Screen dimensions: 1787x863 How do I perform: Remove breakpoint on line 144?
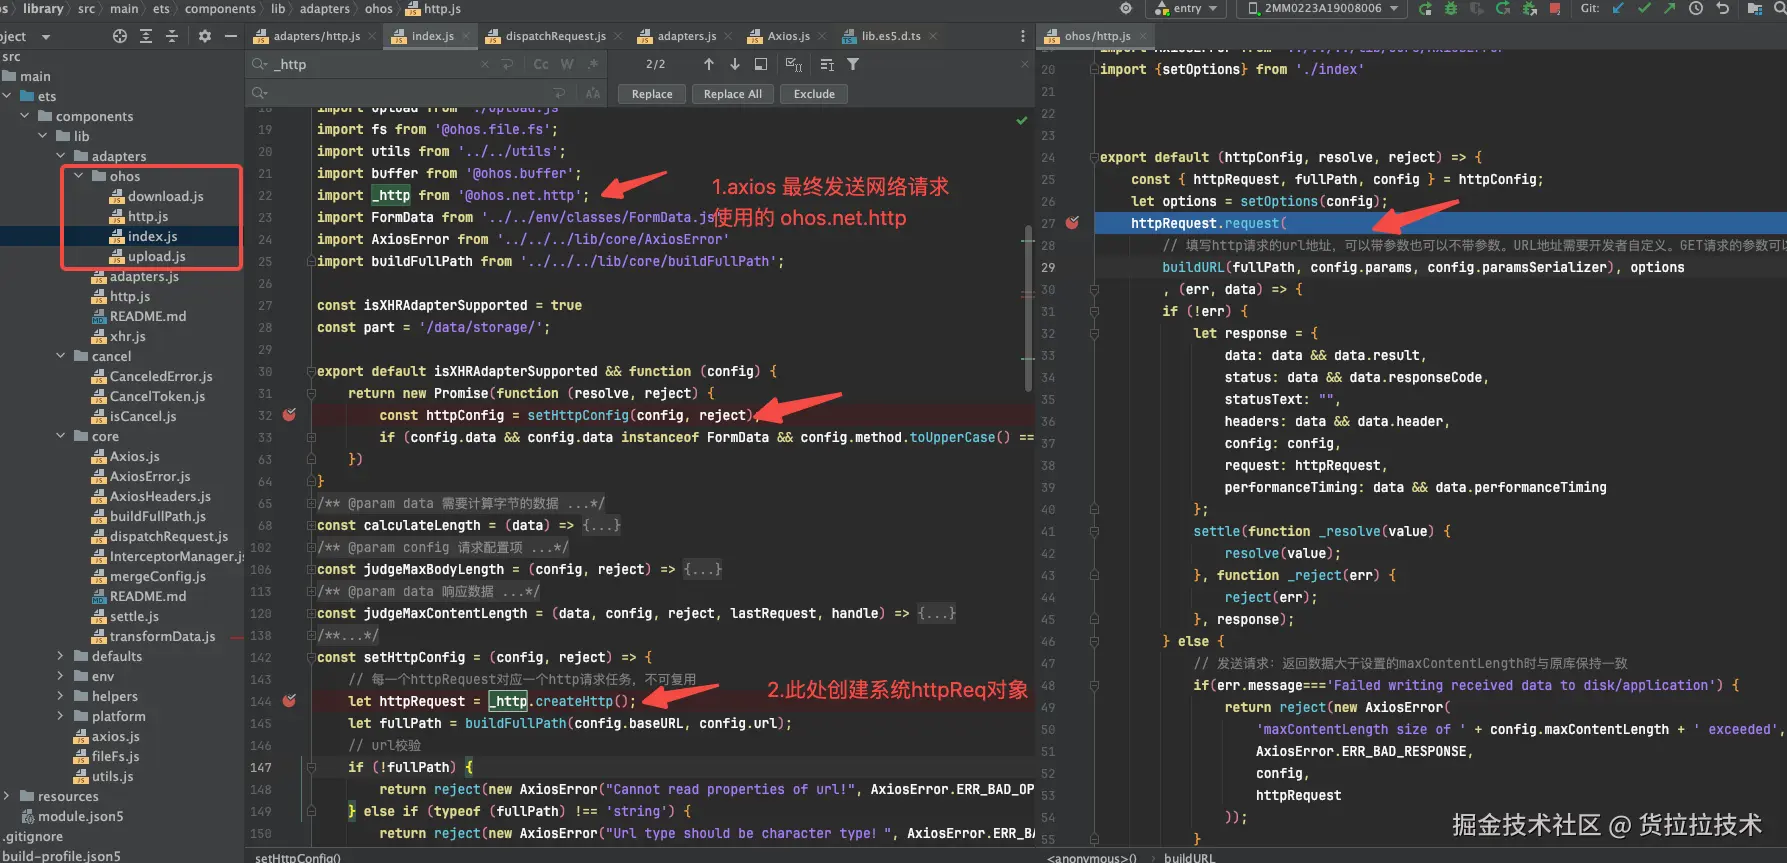coord(289,701)
